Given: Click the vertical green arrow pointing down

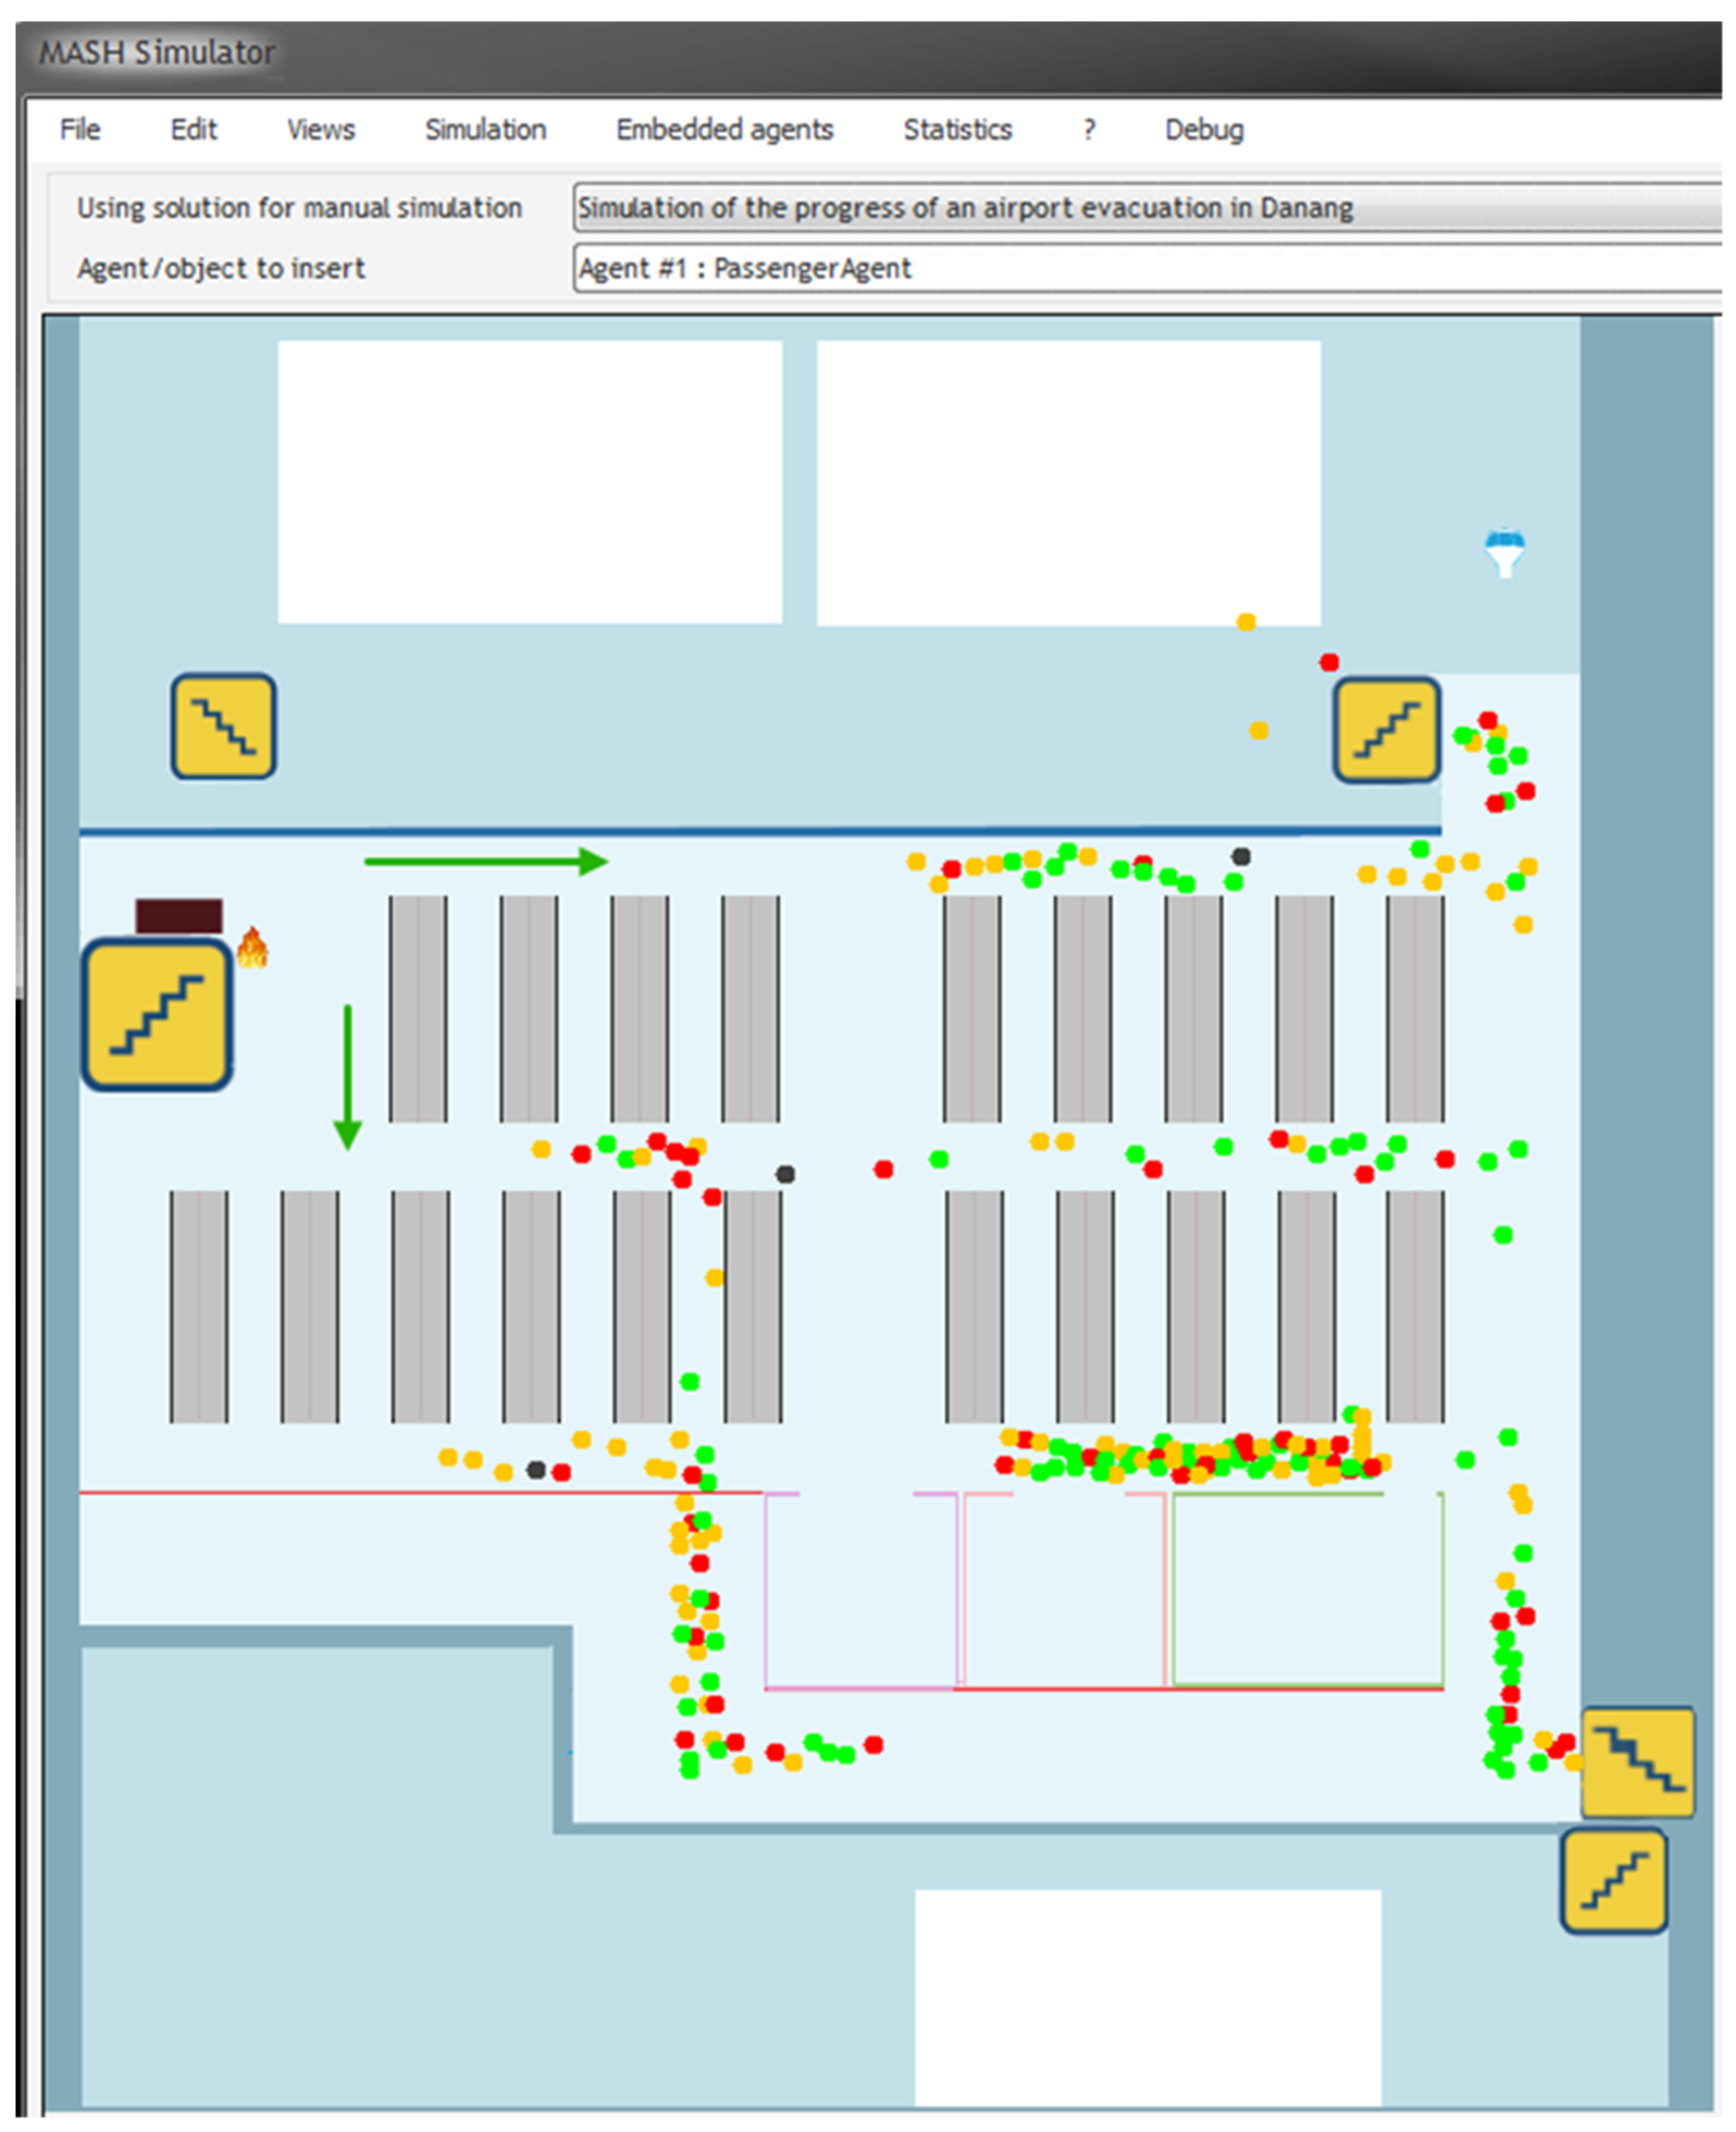Looking at the screenshot, I should (347, 1077).
